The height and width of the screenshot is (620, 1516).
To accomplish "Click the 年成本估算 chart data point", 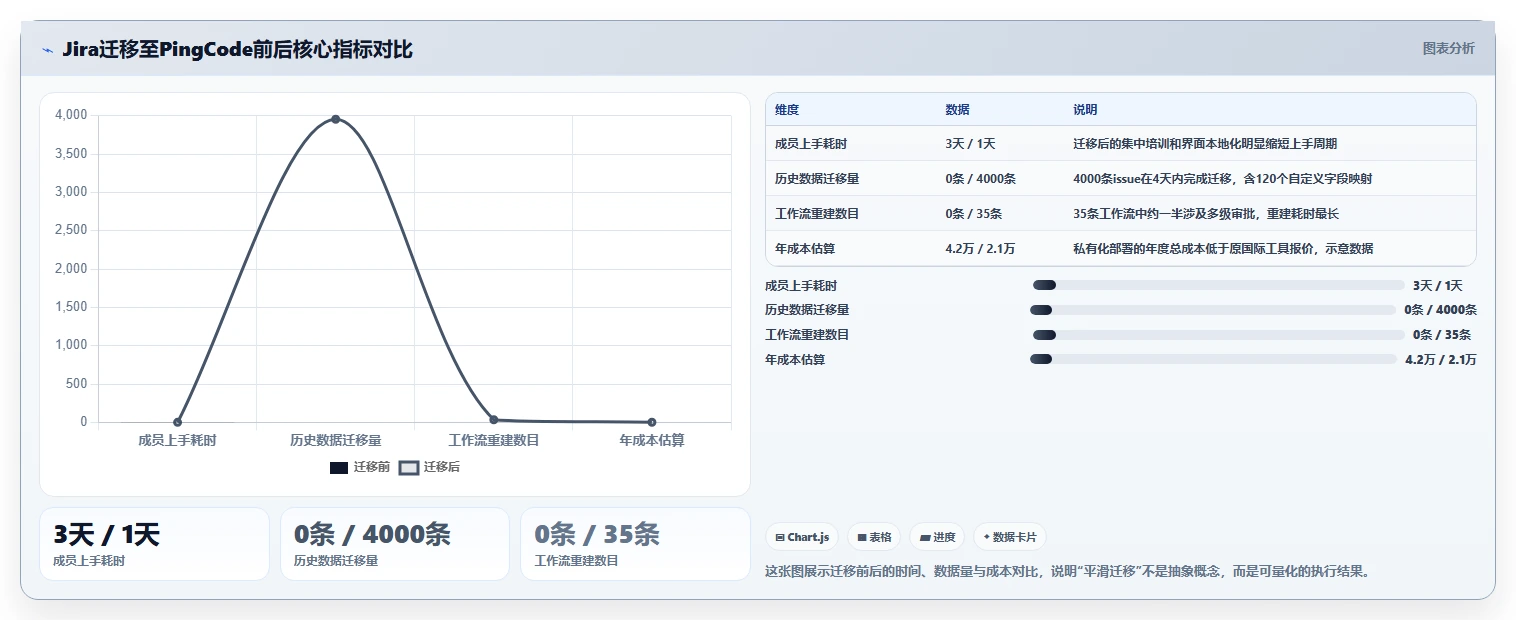I will pyautogui.click(x=651, y=422).
